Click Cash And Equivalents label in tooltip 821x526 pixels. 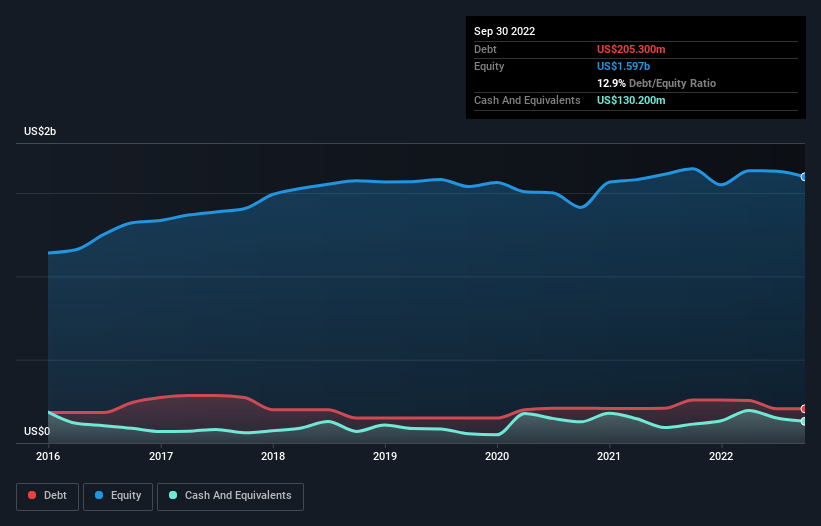[527, 100]
